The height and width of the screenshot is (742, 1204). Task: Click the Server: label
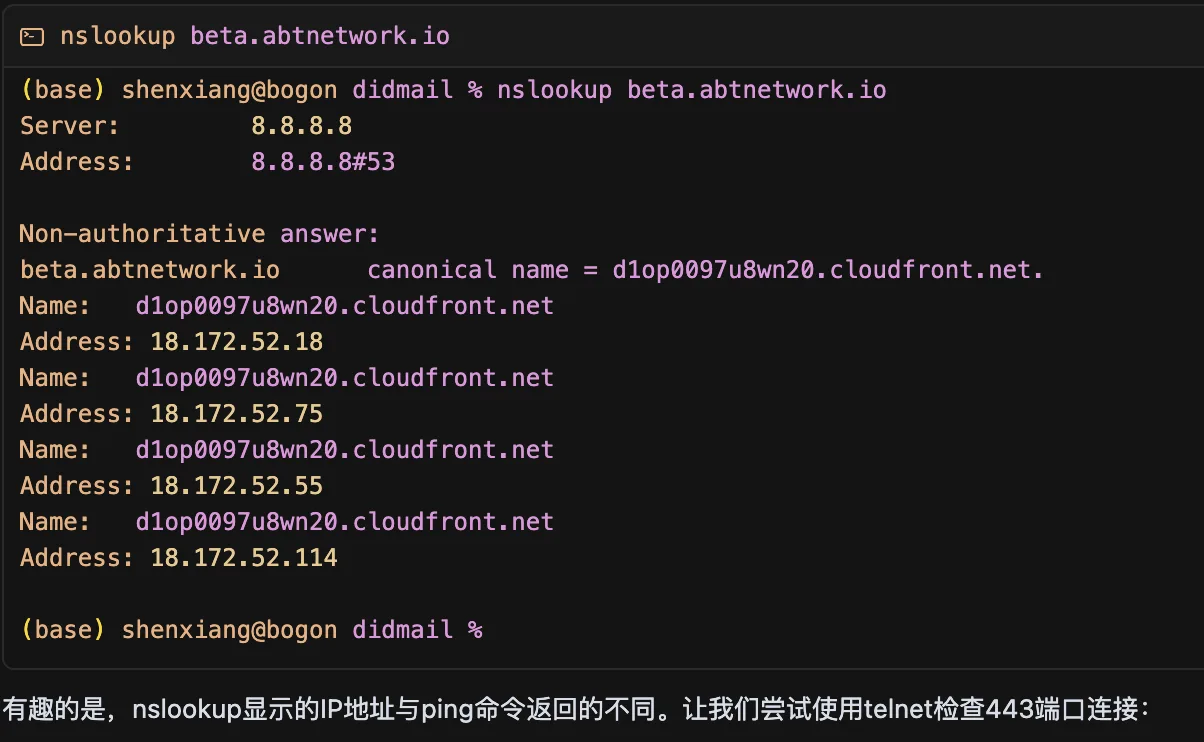(70, 125)
